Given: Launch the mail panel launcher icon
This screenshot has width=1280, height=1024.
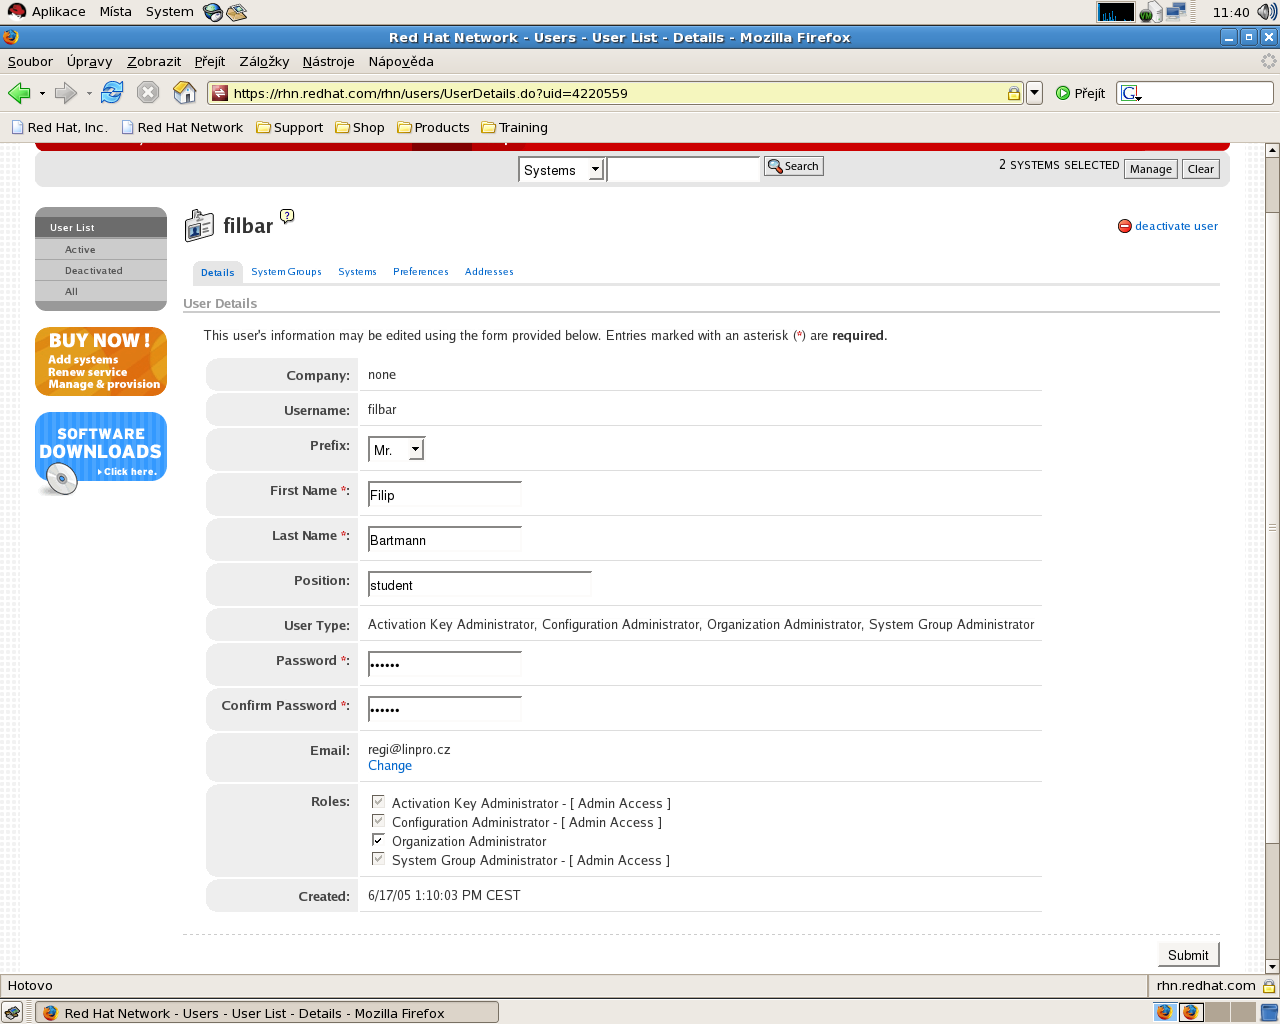Looking at the screenshot, I should 237,12.
